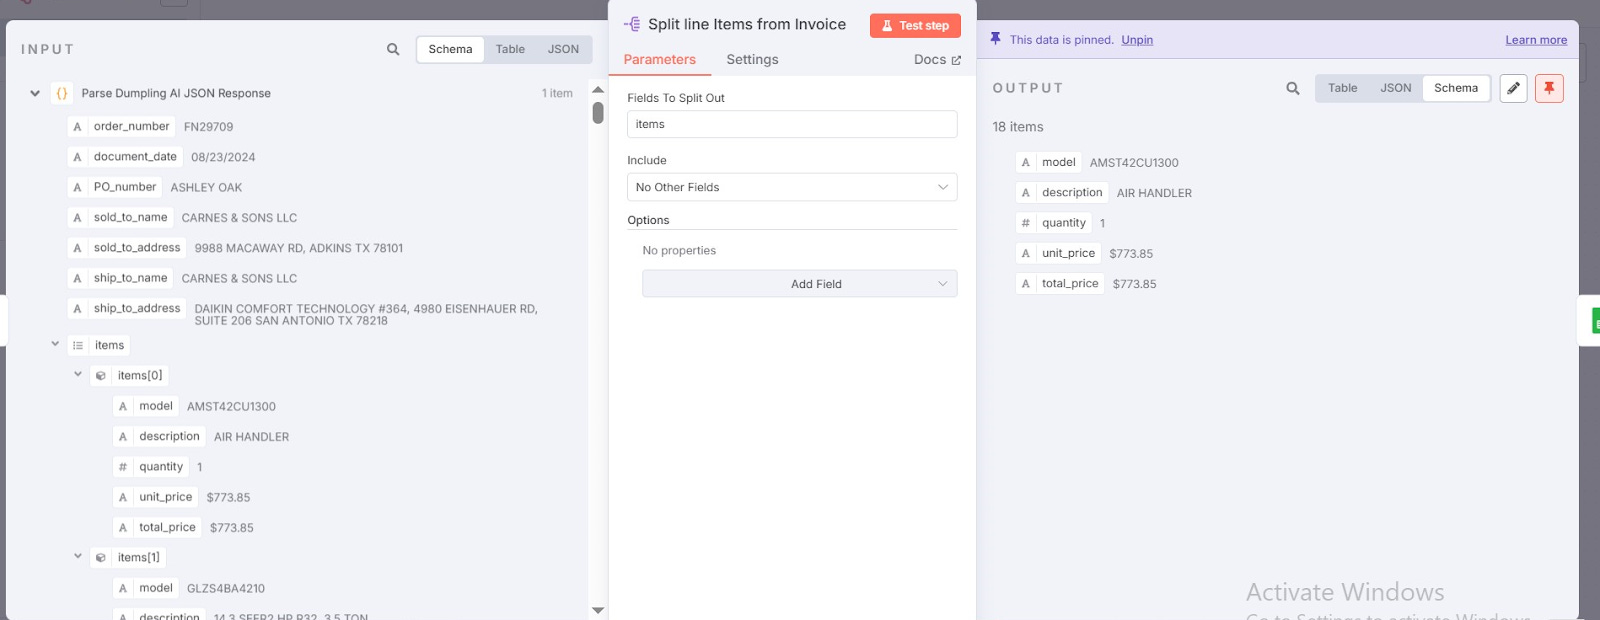Click the red pin data icon button

(x=1549, y=88)
